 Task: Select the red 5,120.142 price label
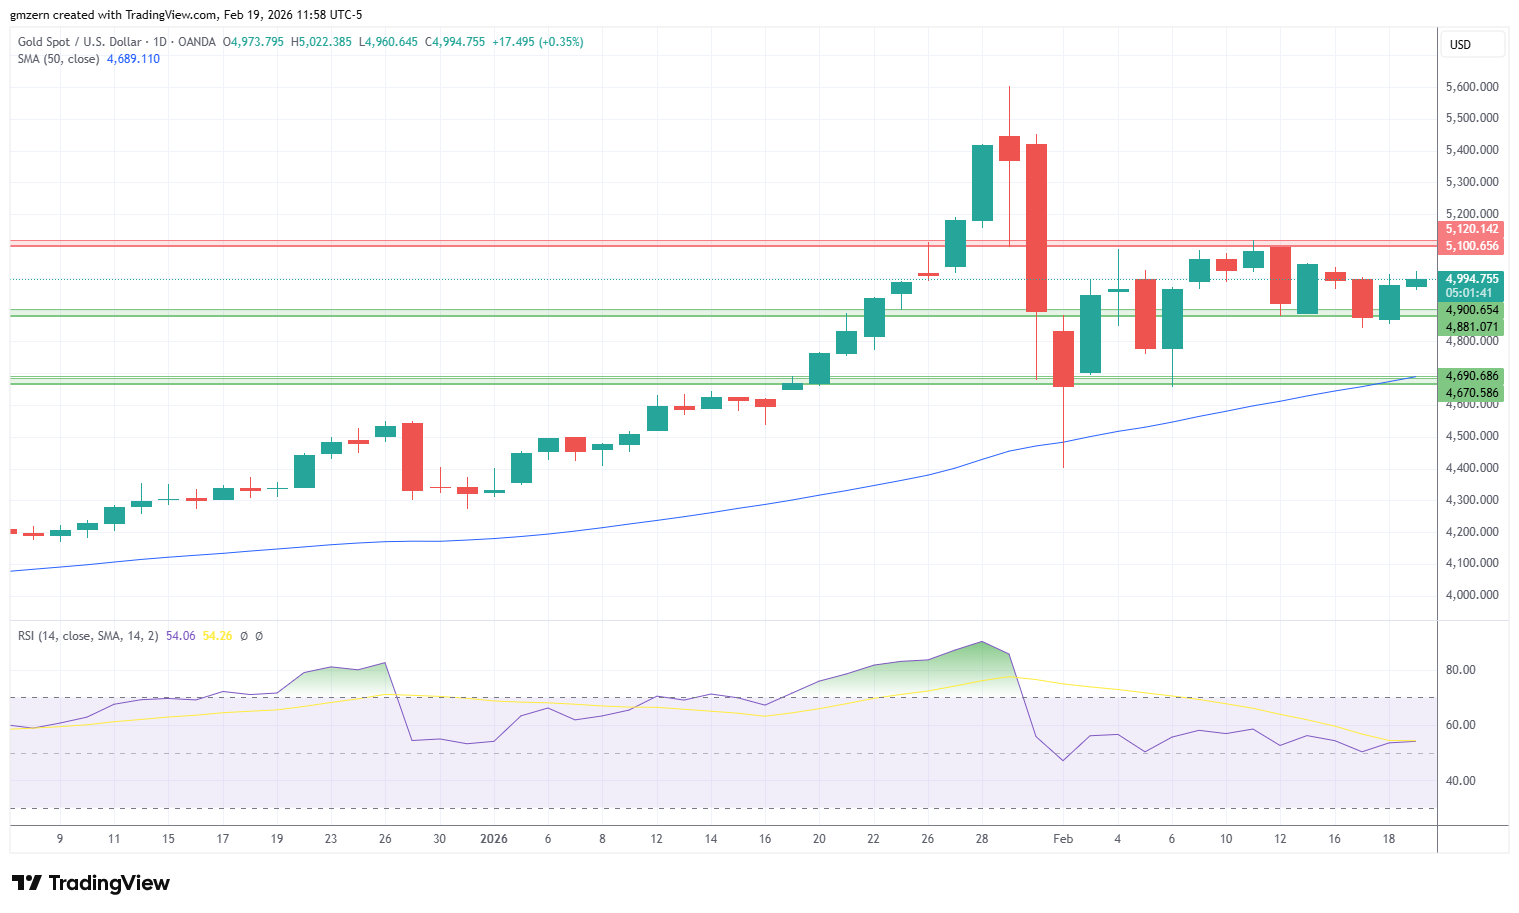[1472, 230]
